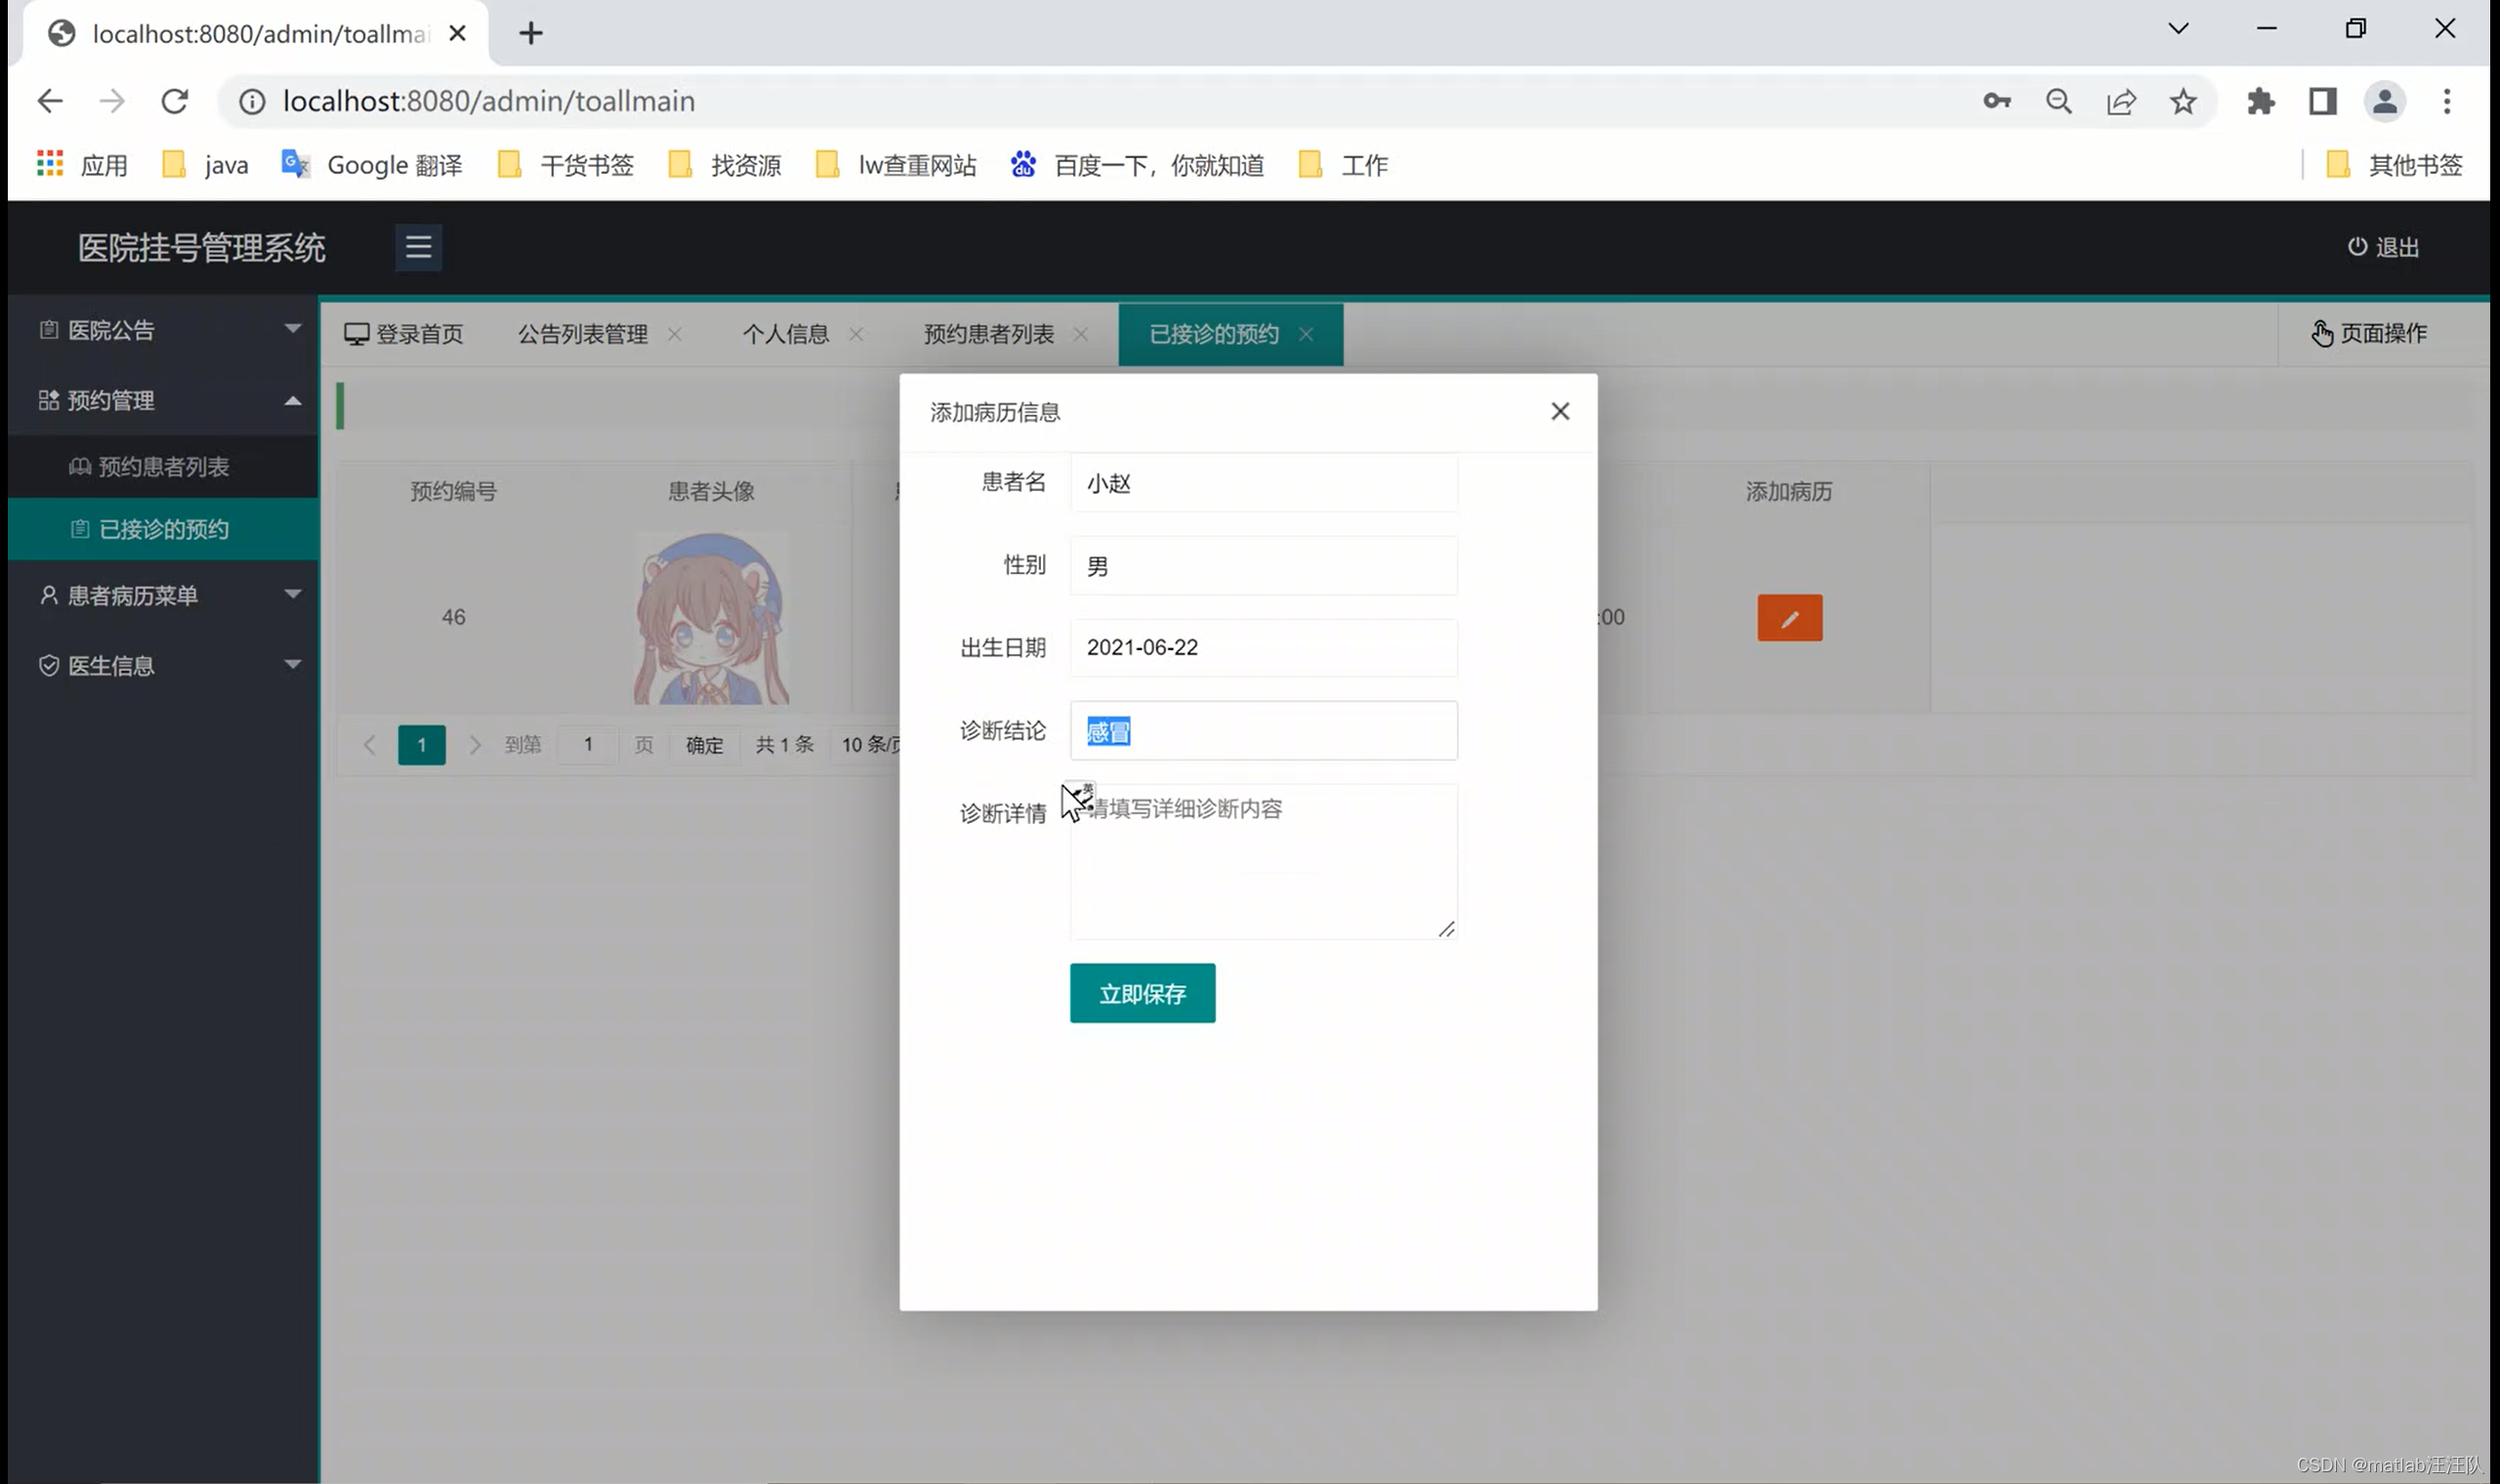
Task: Open browser extensions puzzle icon
Action: click(x=2260, y=101)
